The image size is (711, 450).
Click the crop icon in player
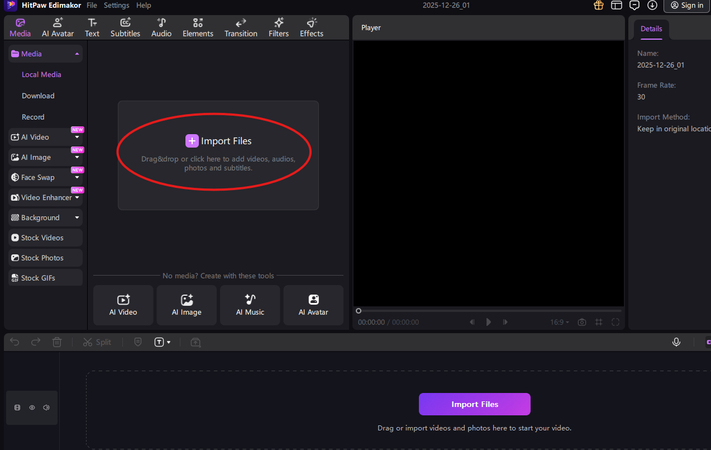[599, 322]
